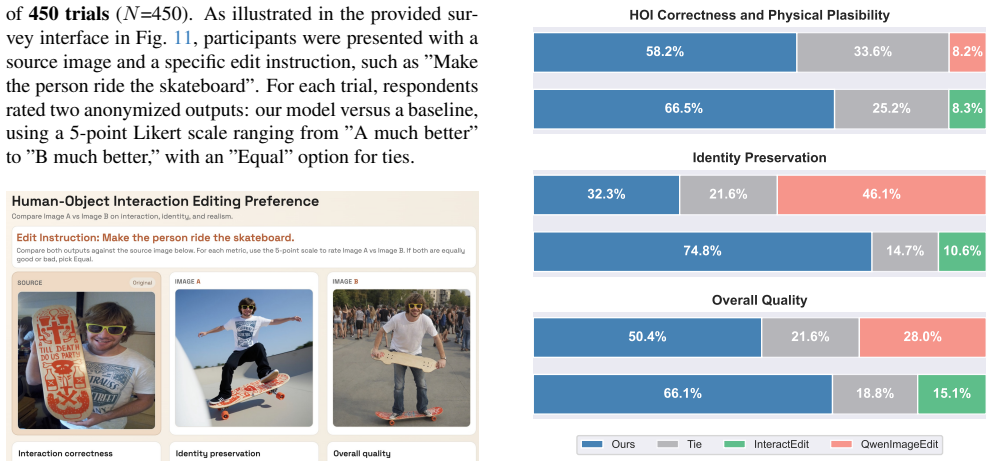Click the 28.0% pink overall quality segment
The width and height of the screenshot is (992, 461).
(923, 337)
